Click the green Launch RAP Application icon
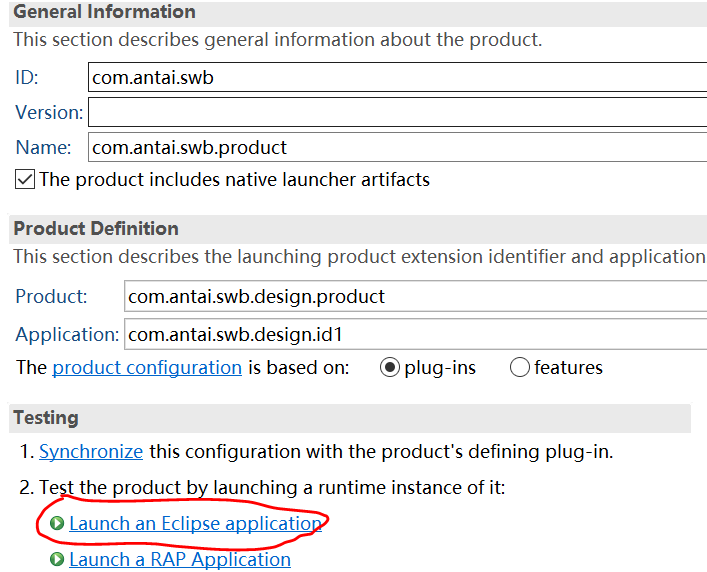 pos(57,559)
